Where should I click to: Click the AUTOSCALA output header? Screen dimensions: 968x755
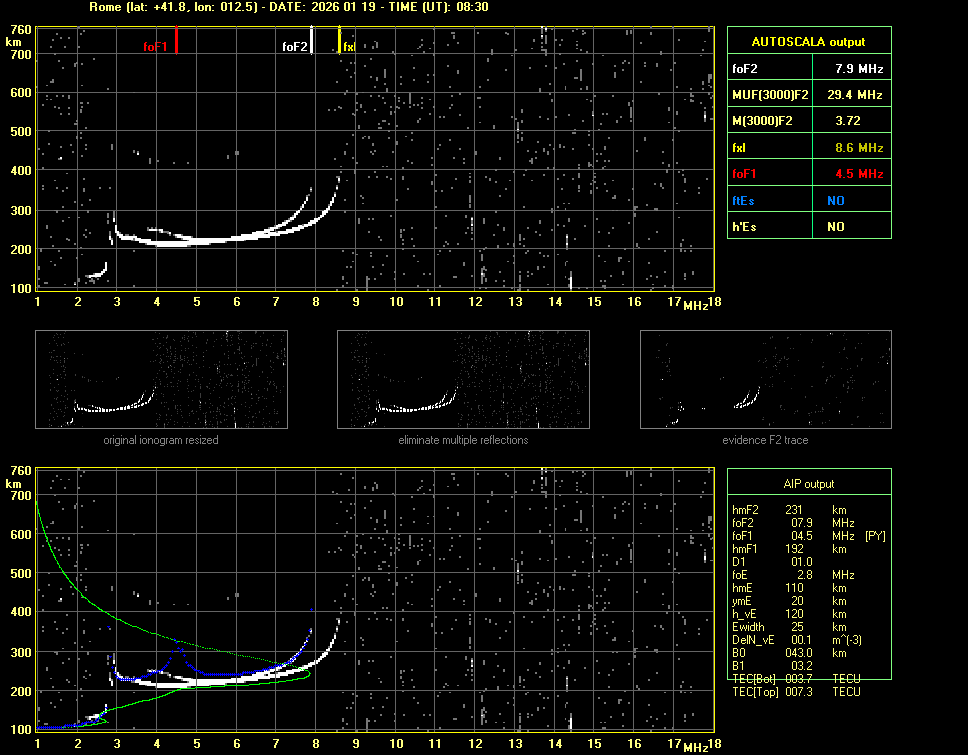(x=808, y=42)
